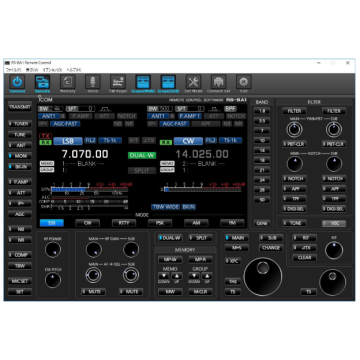The image size is (360, 360).
Task: Toggle the MONI monitor button
Action: tap(20, 156)
